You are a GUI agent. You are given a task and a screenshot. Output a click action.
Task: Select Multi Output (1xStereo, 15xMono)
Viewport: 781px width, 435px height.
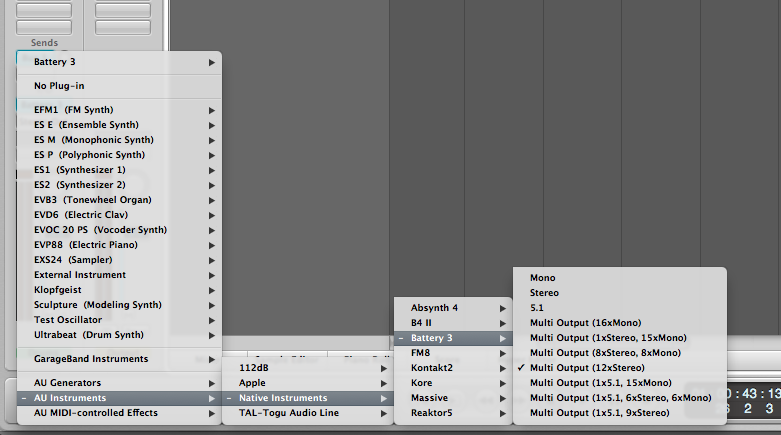click(x=620, y=338)
